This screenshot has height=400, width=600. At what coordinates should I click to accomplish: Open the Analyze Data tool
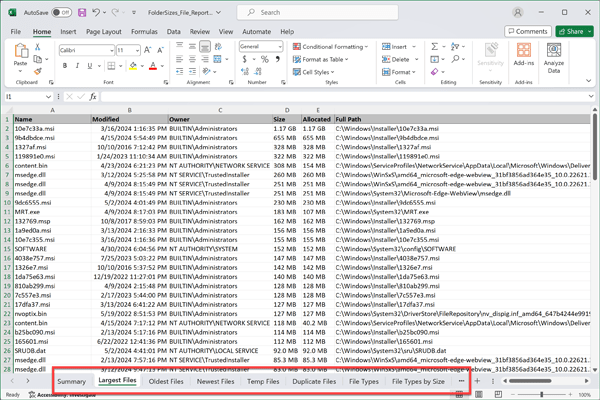click(554, 56)
